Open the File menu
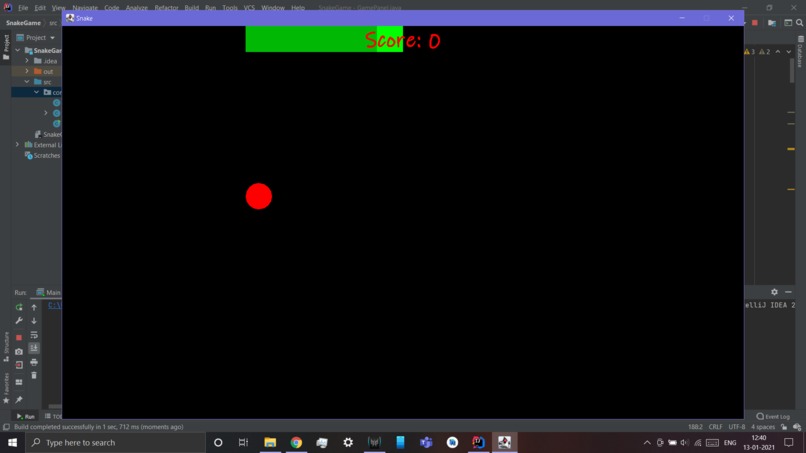Viewport: 806px width, 453px height. tap(23, 8)
